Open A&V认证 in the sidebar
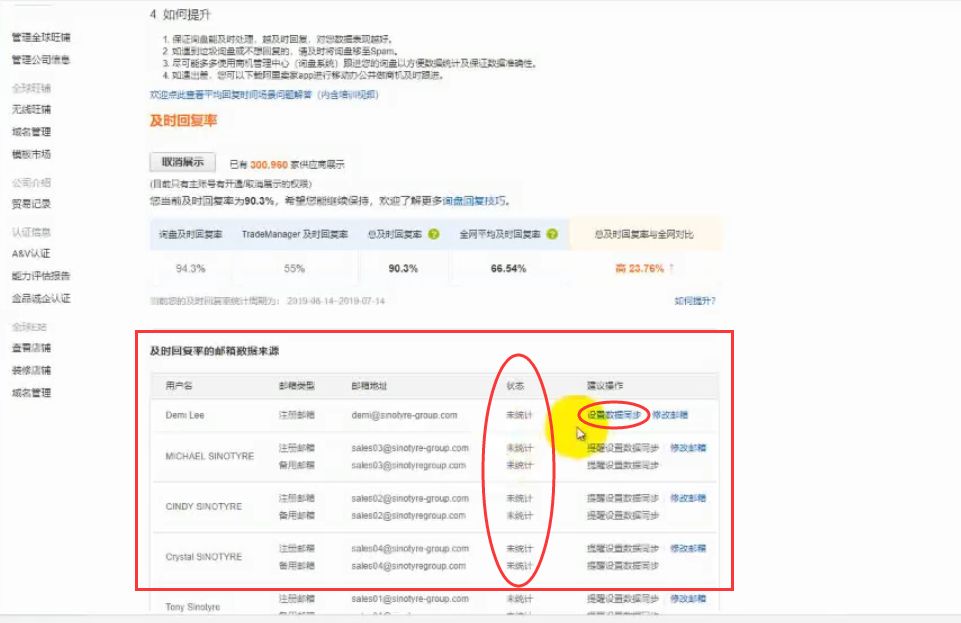Viewport: 961px width, 623px height. click(x=31, y=254)
